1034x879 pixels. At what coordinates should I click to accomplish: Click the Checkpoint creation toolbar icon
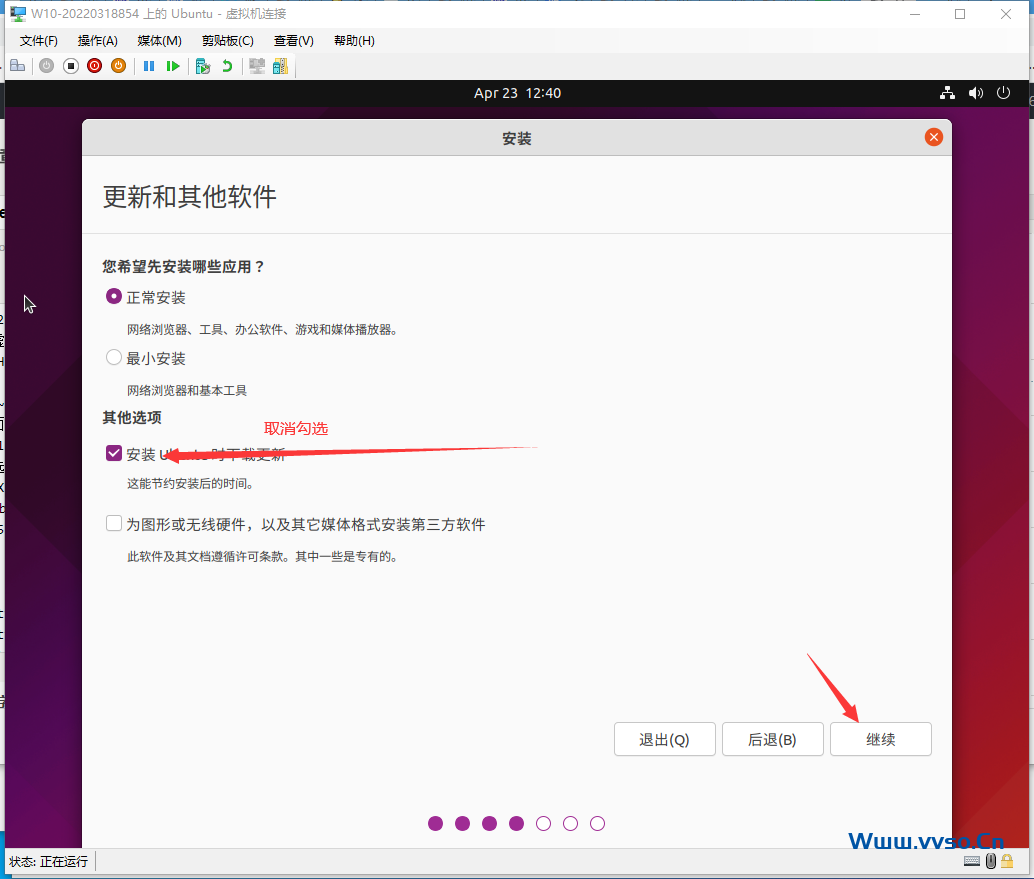(202, 66)
